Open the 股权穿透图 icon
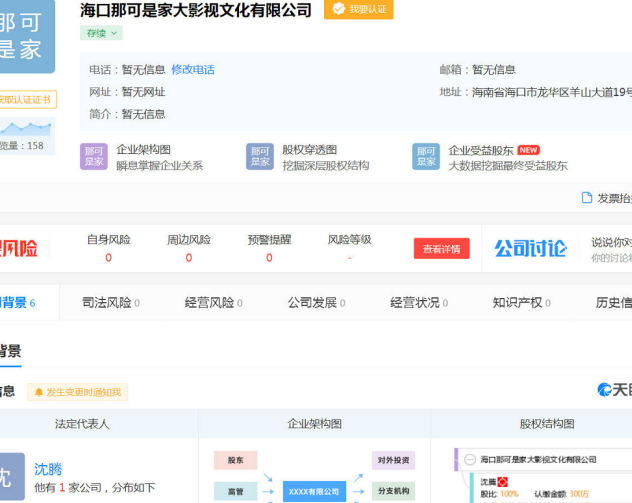Viewport: 632px width, 503px height. pyautogui.click(x=260, y=156)
